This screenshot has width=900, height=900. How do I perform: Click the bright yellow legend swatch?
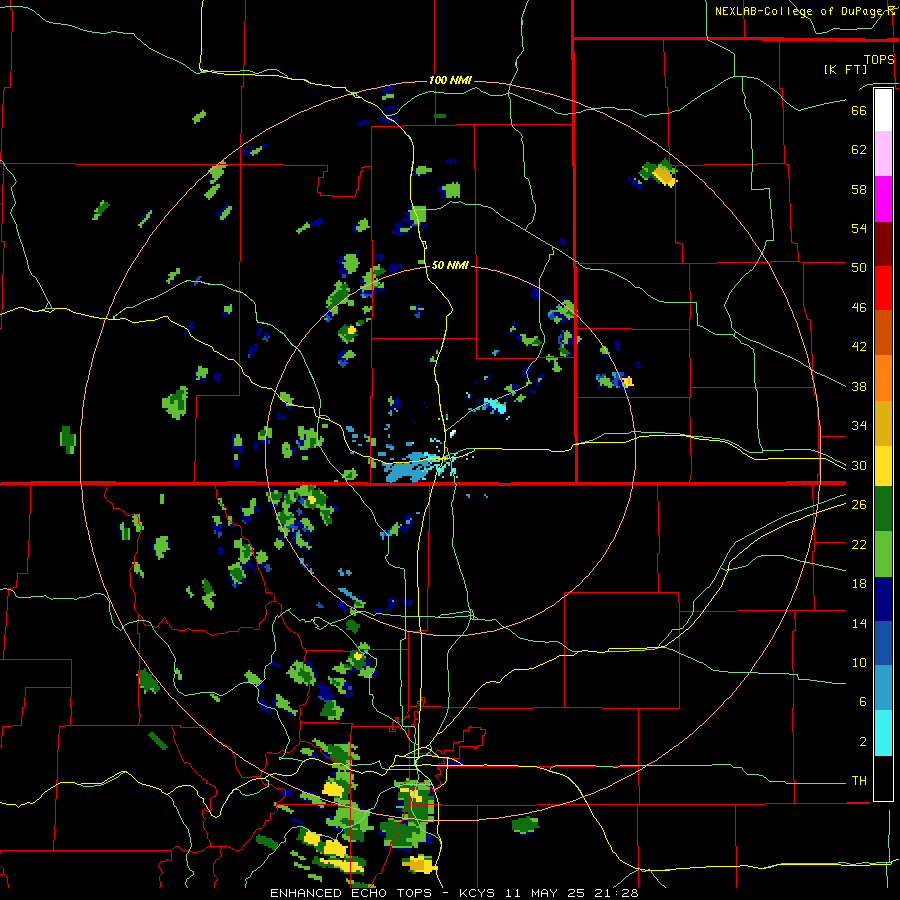(x=883, y=466)
